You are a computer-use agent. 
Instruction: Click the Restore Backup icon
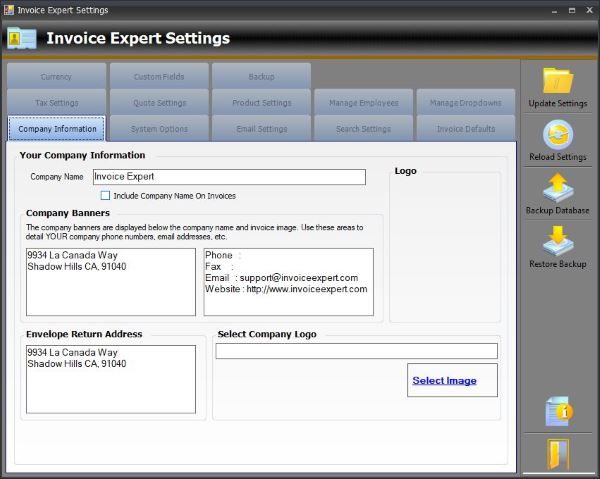(558, 241)
